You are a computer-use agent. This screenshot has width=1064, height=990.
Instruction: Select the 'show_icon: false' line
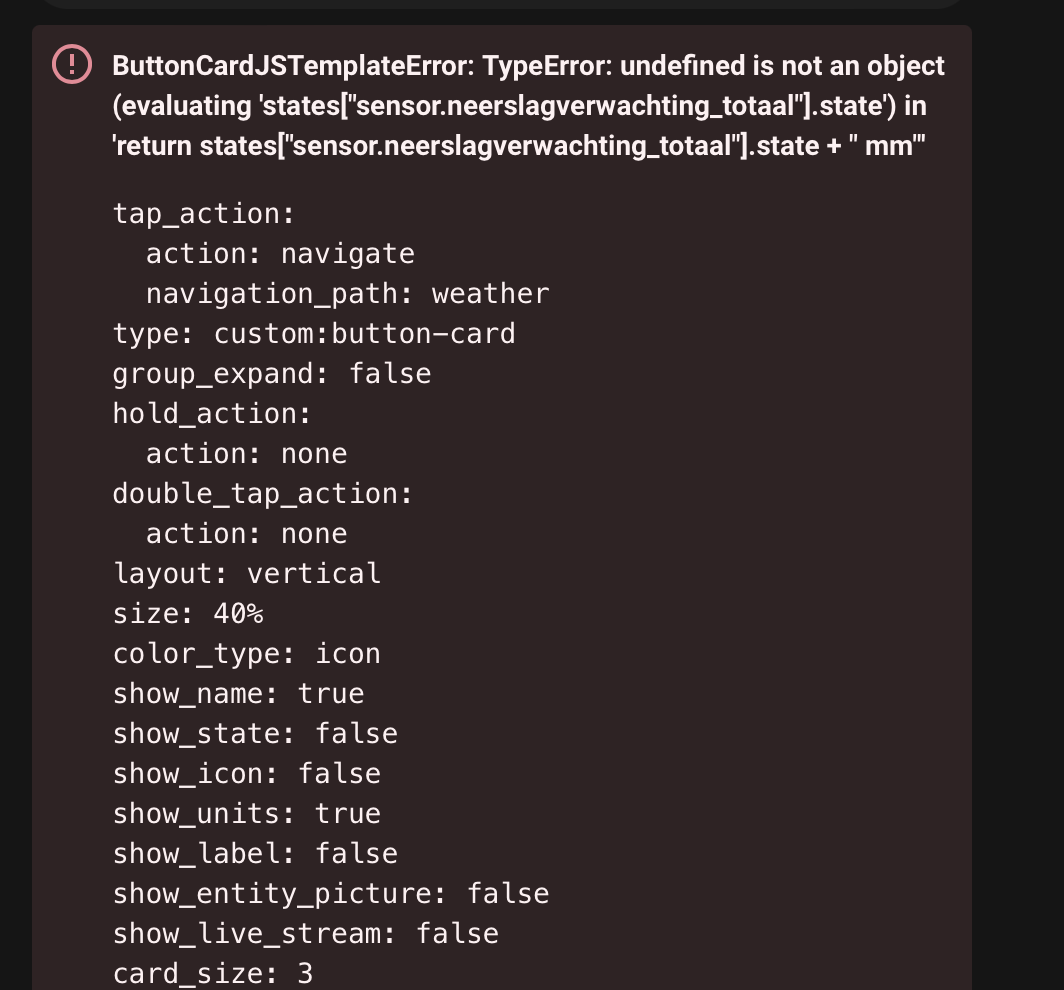(x=247, y=774)
